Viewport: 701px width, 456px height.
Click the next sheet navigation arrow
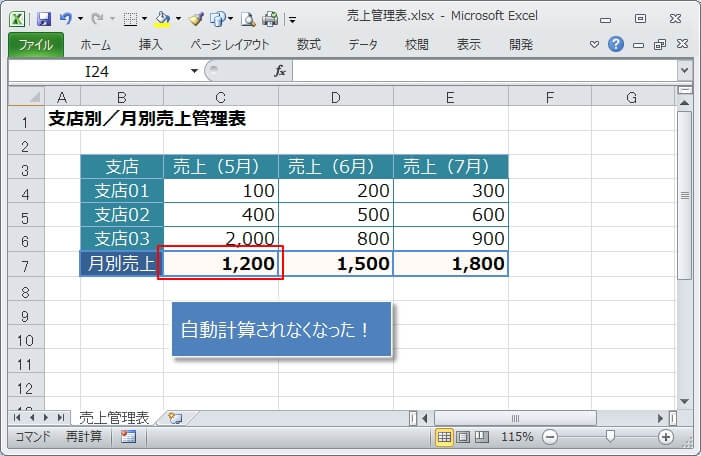click(x=46, y=418)
